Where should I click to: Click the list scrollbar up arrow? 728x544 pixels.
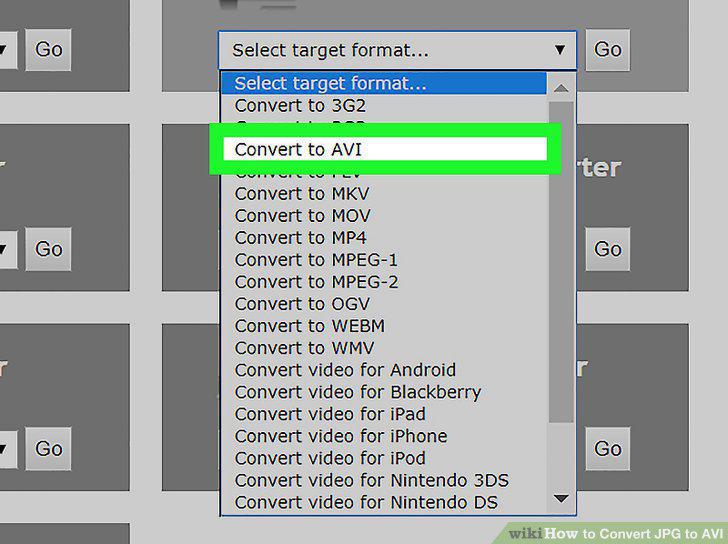click(x=561, y=87)
